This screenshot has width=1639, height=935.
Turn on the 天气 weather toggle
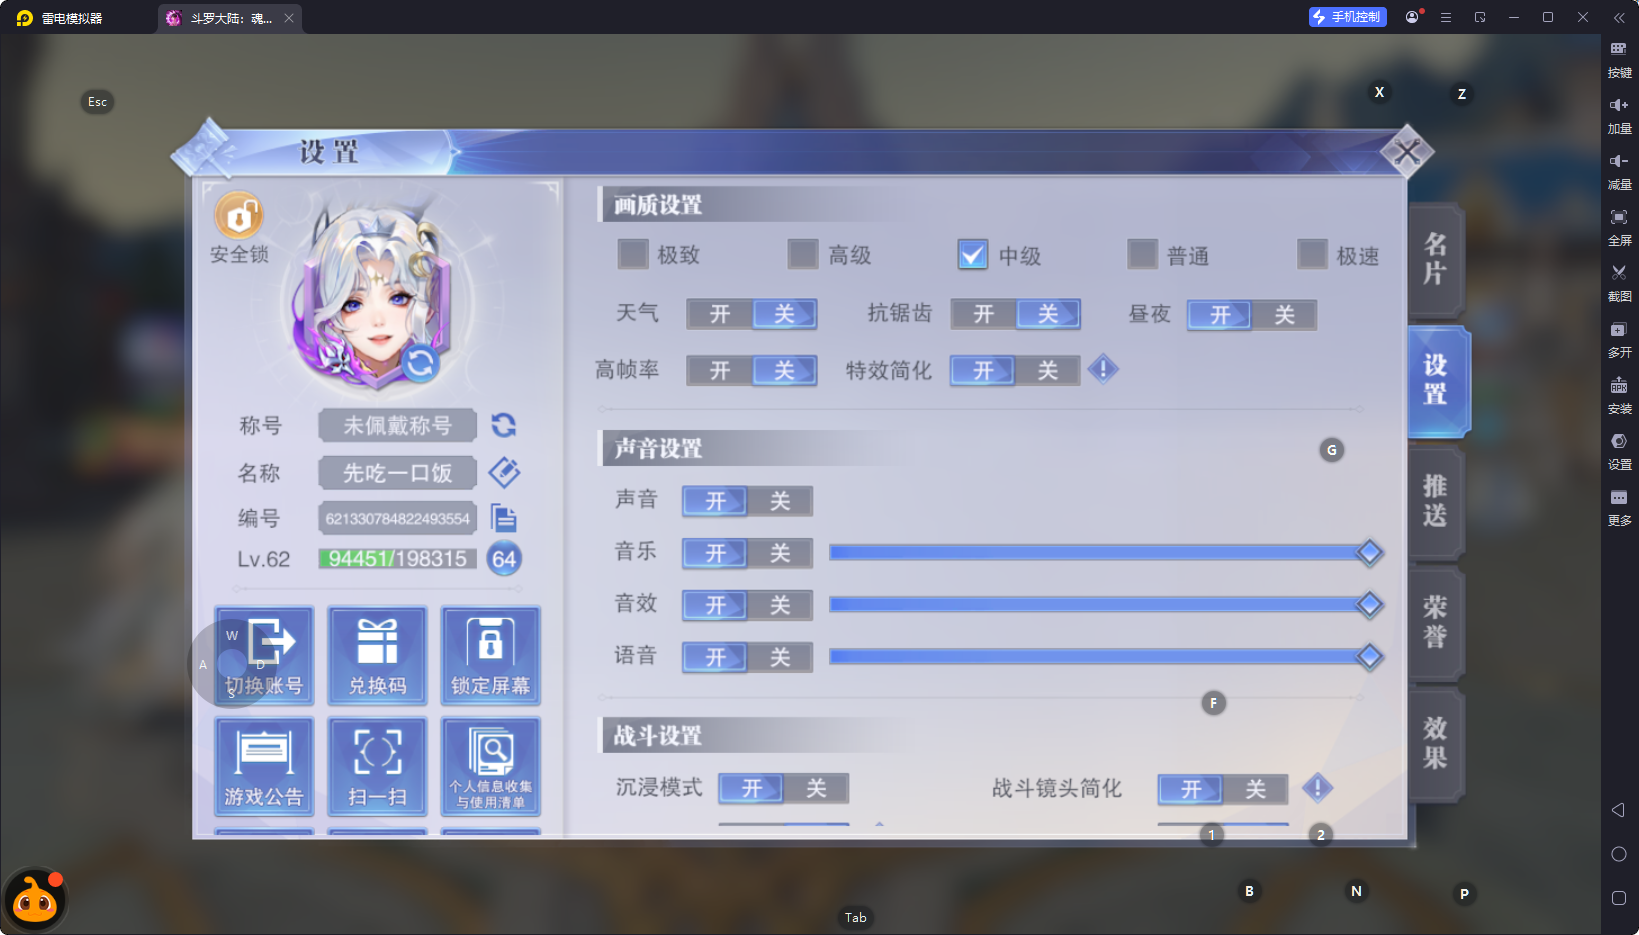click(720, 314)
